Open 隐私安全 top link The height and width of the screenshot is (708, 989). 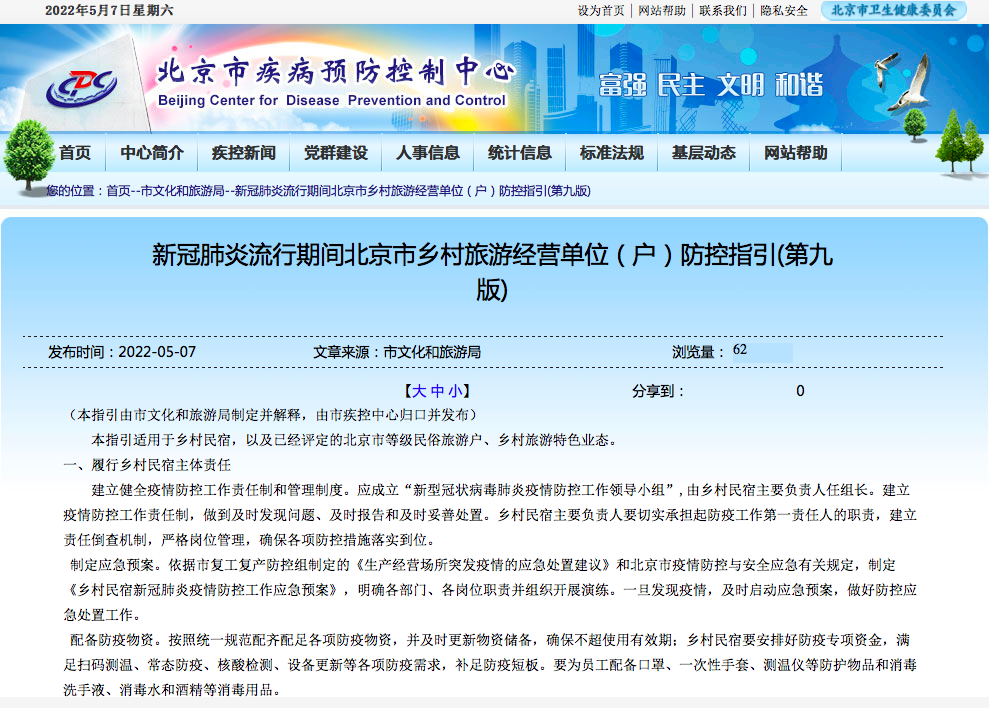click(784, 11)
